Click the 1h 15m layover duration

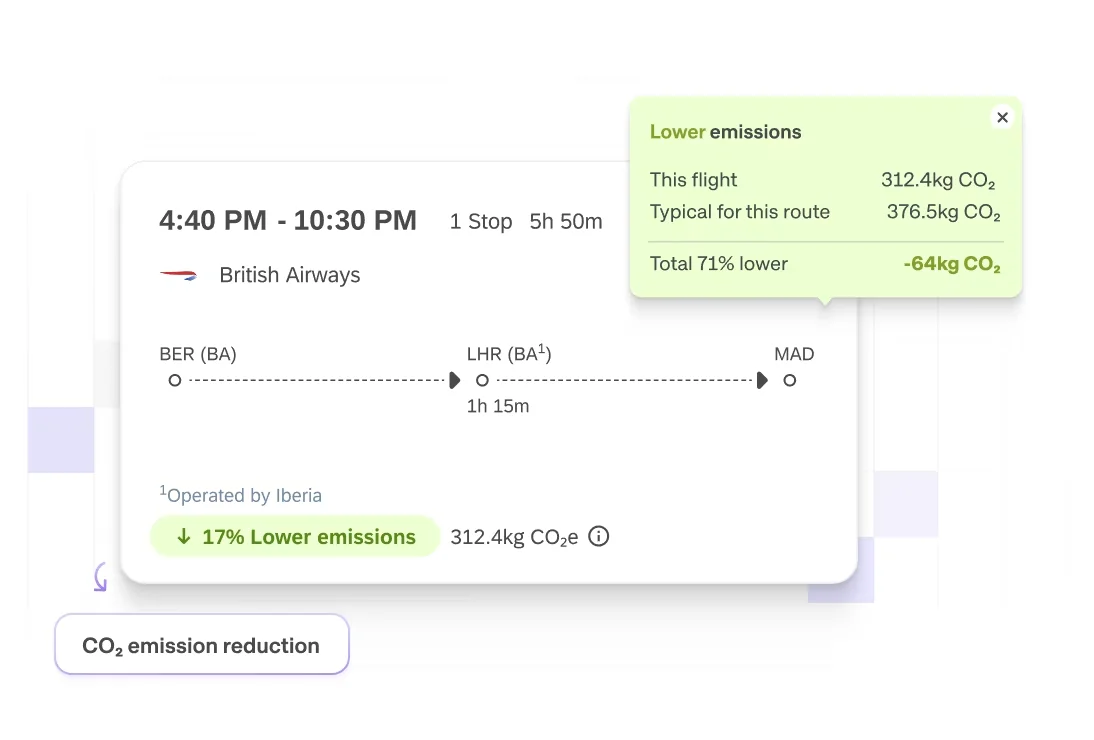[x=498, y=406]
